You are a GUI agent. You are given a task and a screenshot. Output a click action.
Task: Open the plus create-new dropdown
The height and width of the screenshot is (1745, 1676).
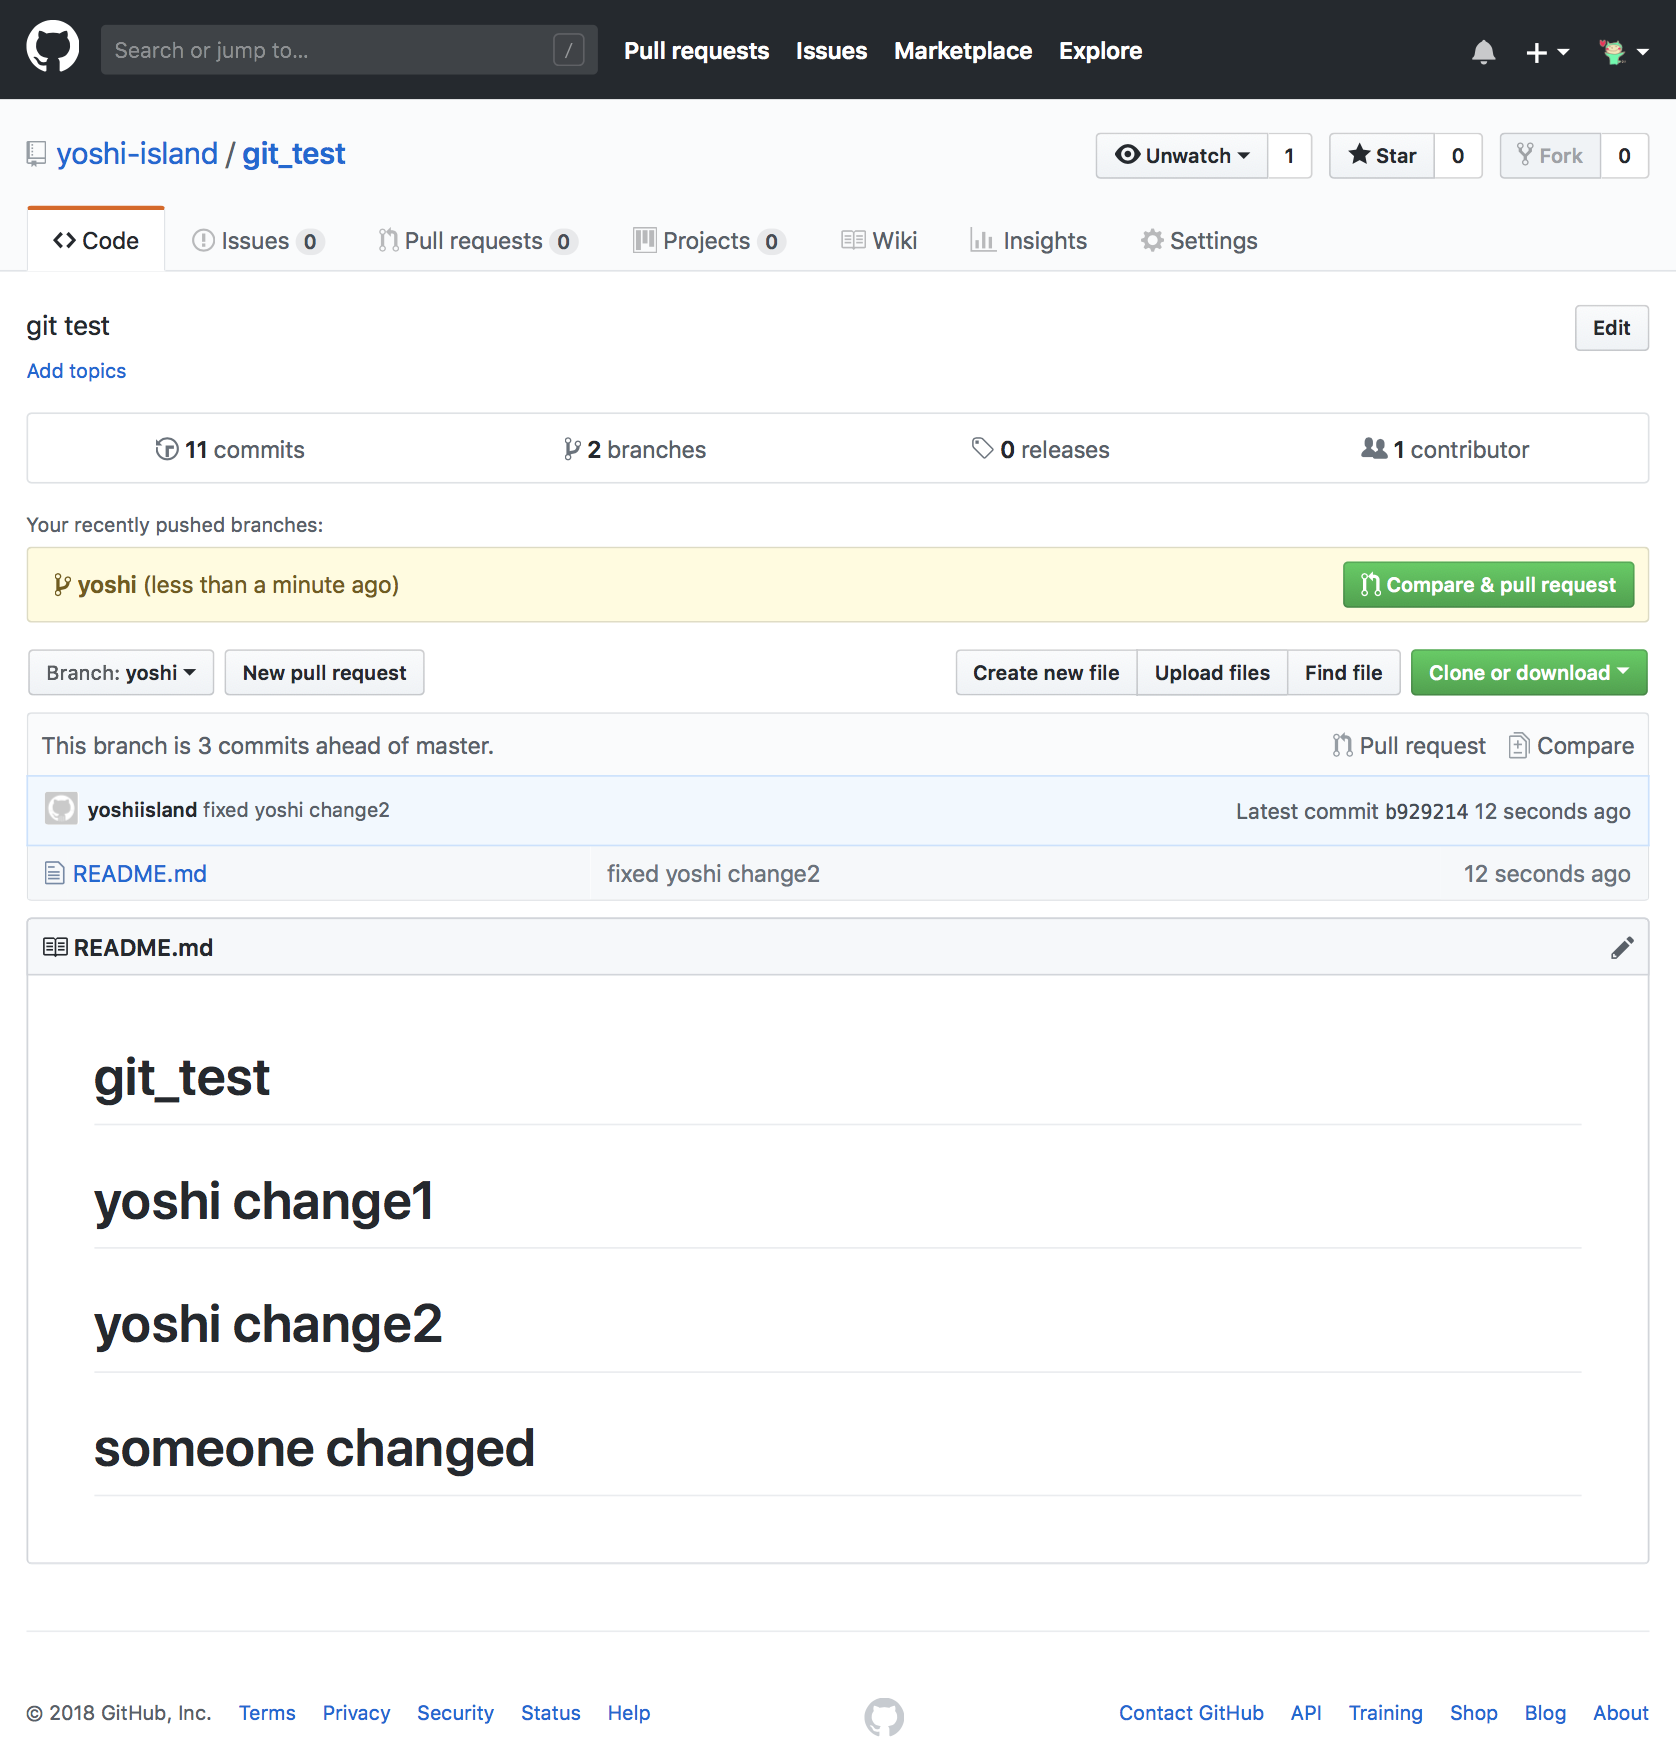click(x=1547, y=51)
